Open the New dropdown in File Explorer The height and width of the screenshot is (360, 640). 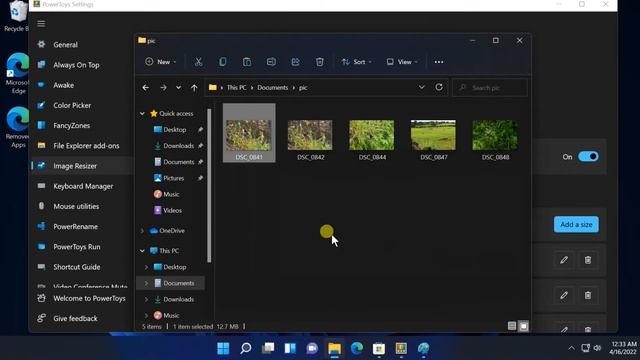pos(161,62)
